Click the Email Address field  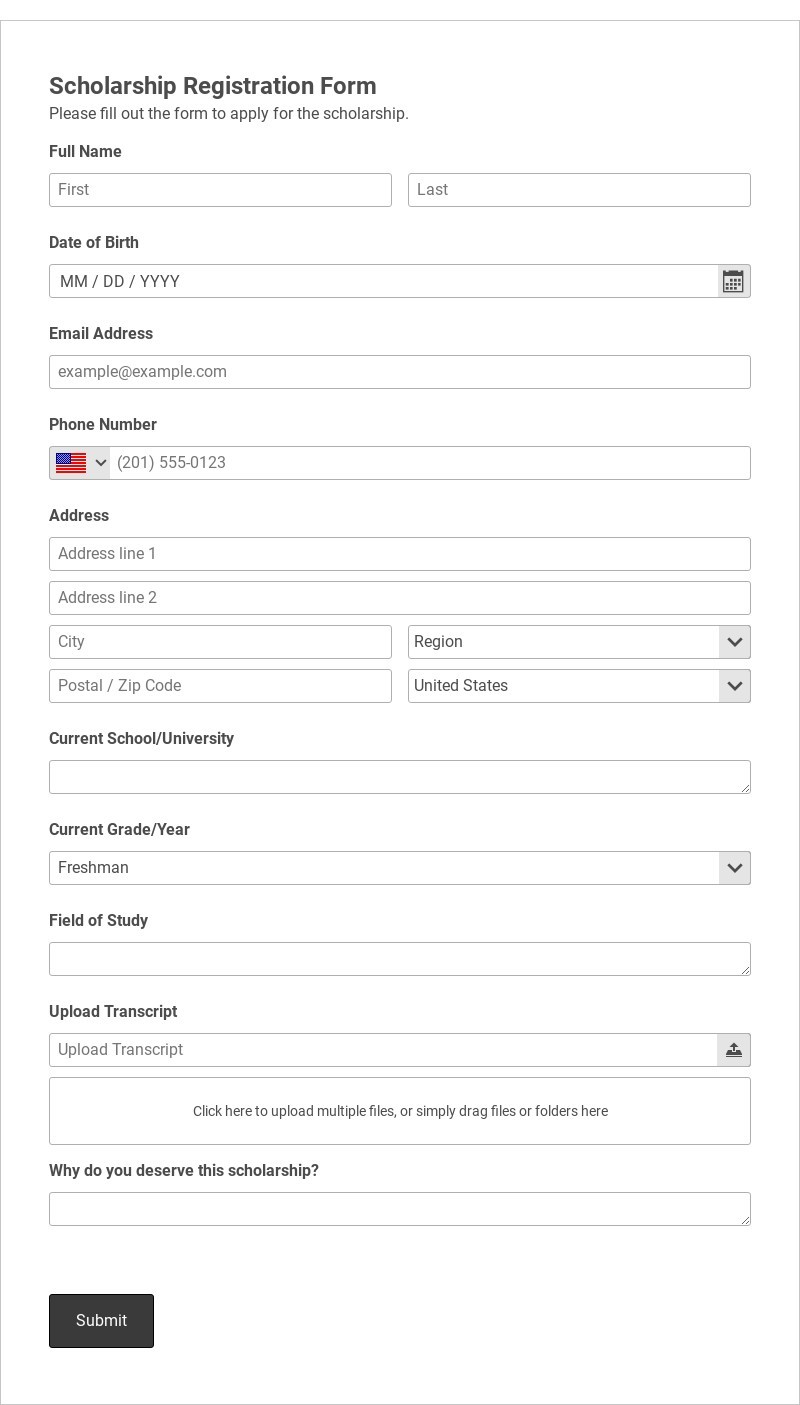(400, 372)
